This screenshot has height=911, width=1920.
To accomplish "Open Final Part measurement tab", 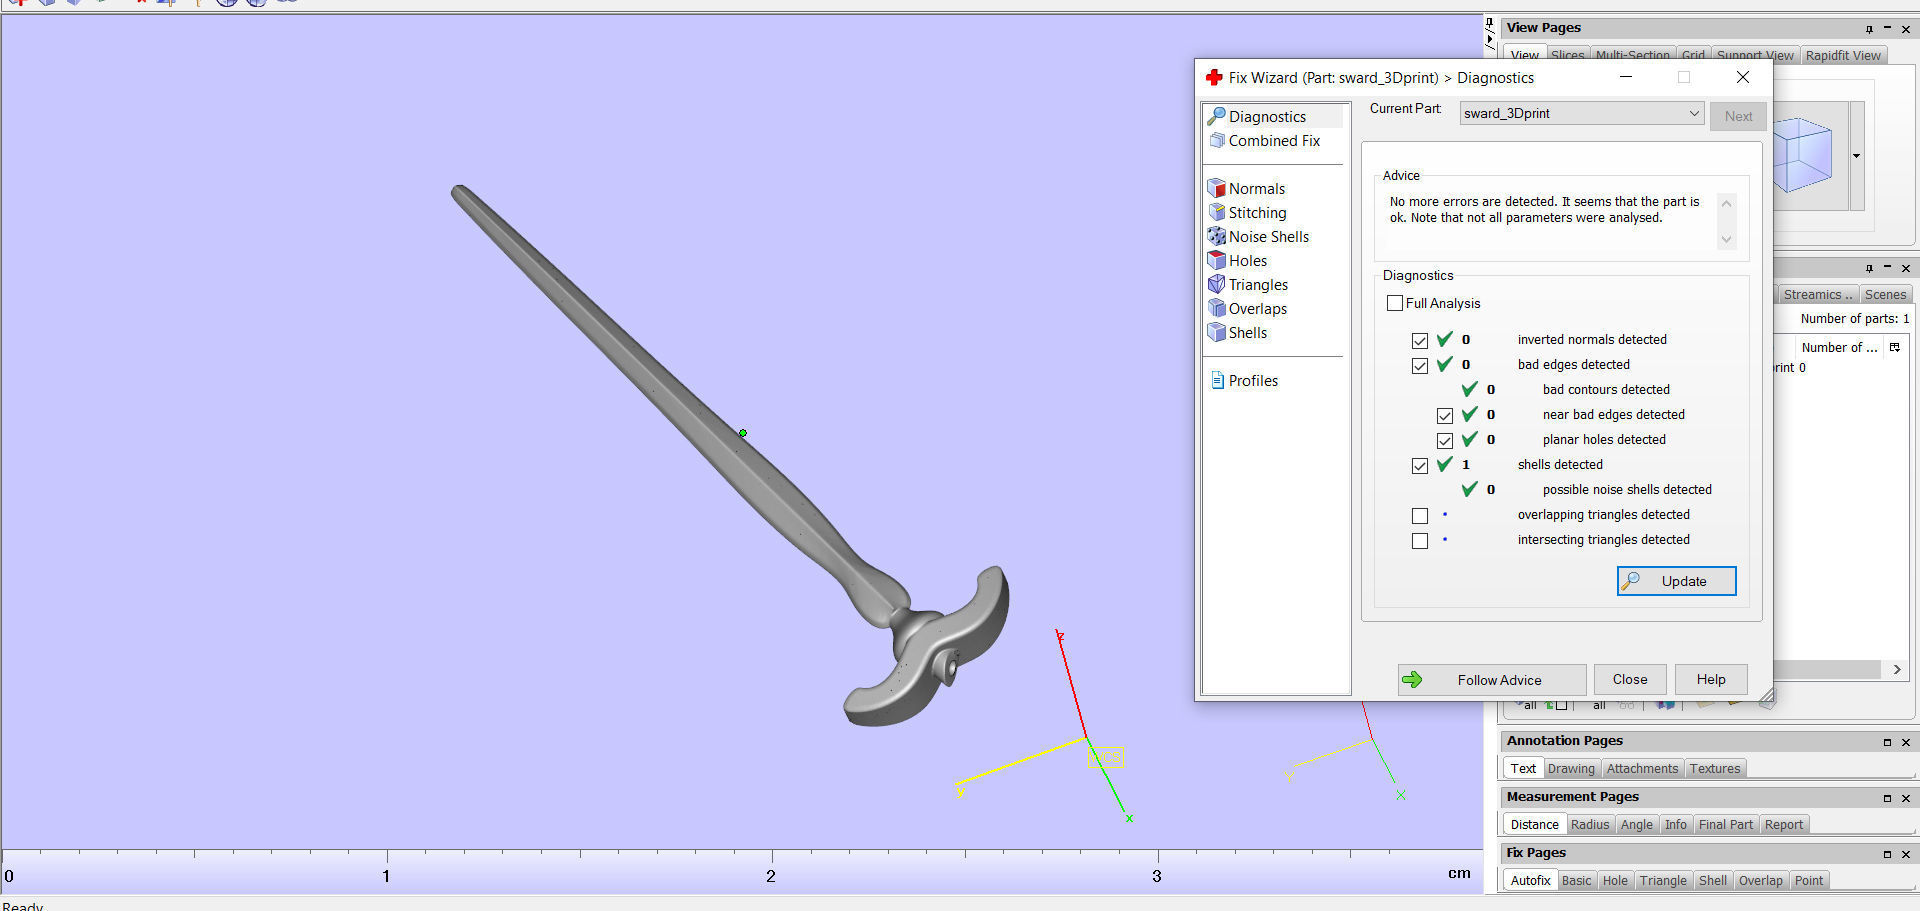I will tap(1726, 824).
